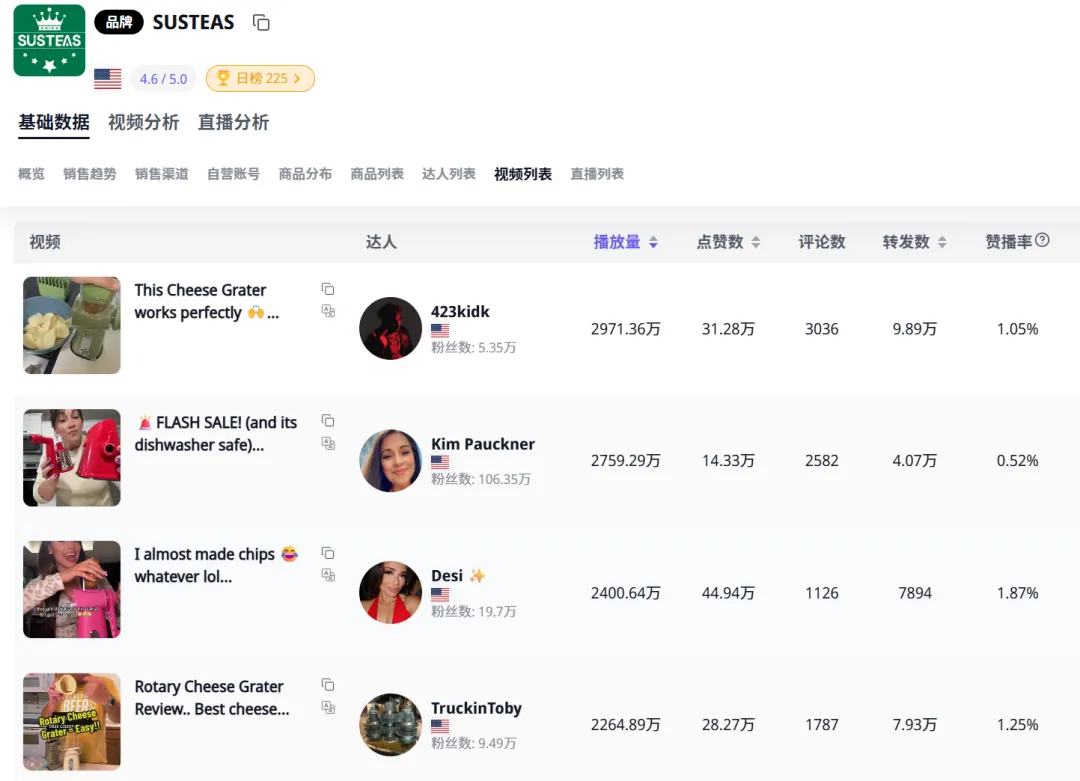Image resolution: width=1080 pixels, height=781 pixels.
Task: Open the FLASH SALE dishwasher safe title
Action: [x=216, y=433]
